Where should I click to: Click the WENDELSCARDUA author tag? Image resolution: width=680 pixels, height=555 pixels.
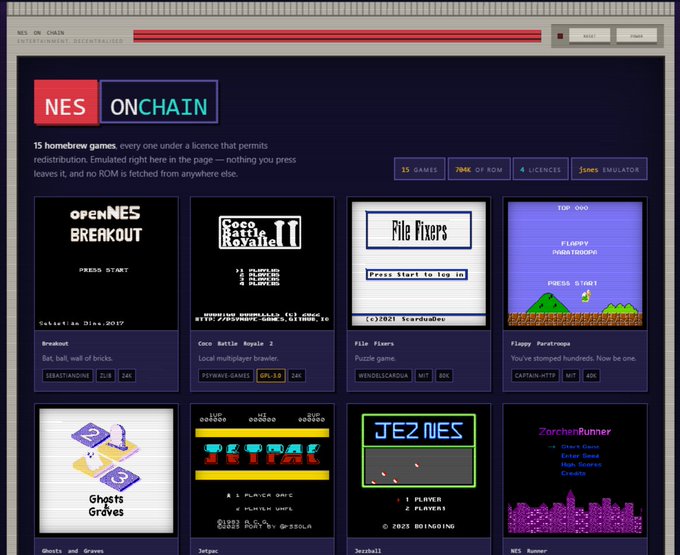pyautogui.click(x=383, y=375)
